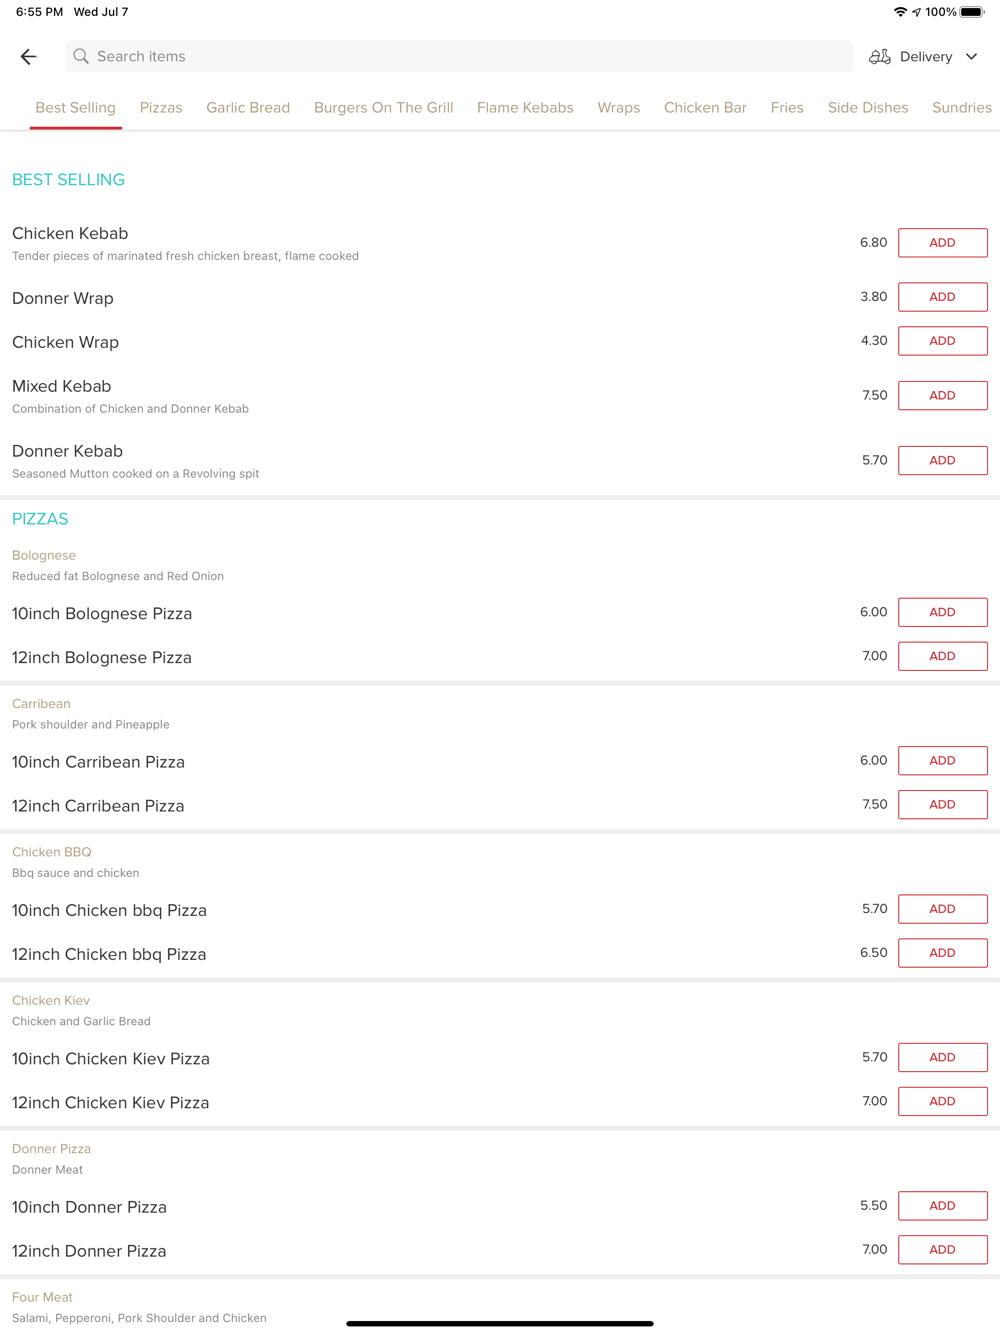Switch to the Pizzas tab
Image resolution: width=1000 pixels, height=1334 pixels.
(161, 108)
